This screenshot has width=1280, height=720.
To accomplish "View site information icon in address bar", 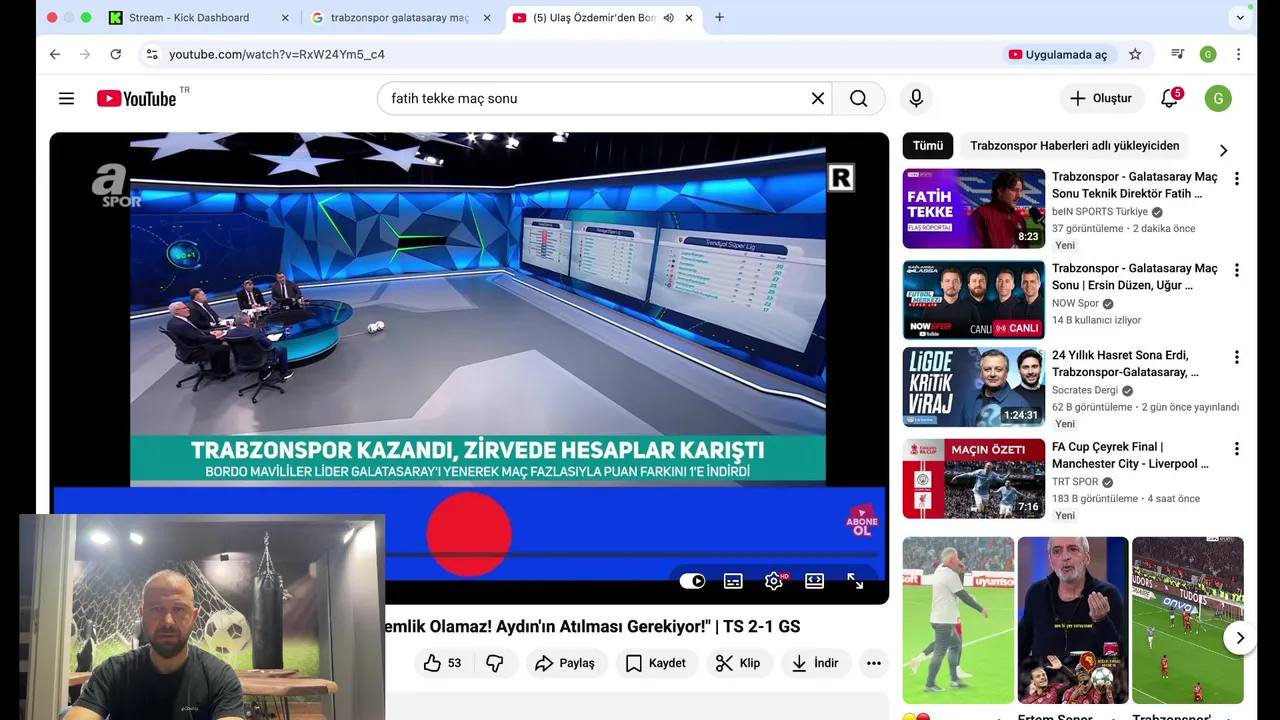I will click(151, 54).
